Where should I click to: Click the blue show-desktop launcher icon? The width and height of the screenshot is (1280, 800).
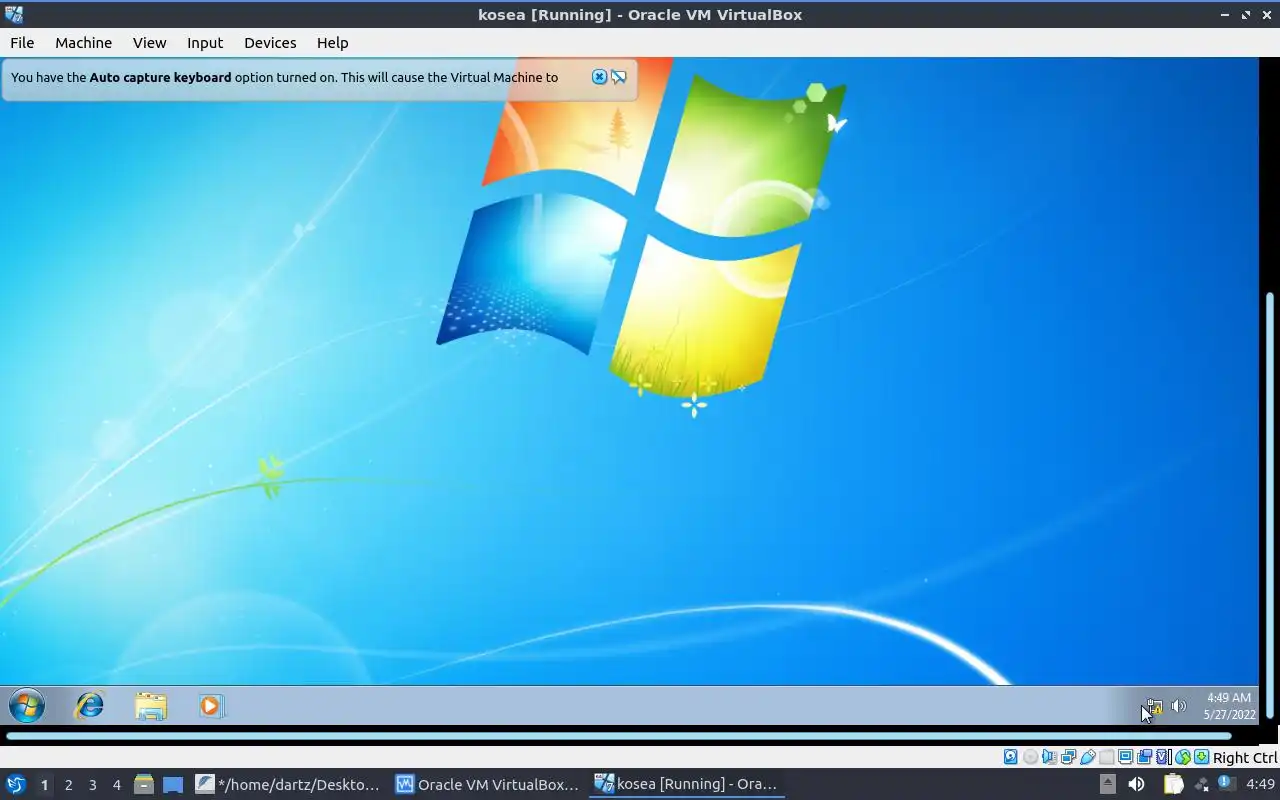[173, 784]
